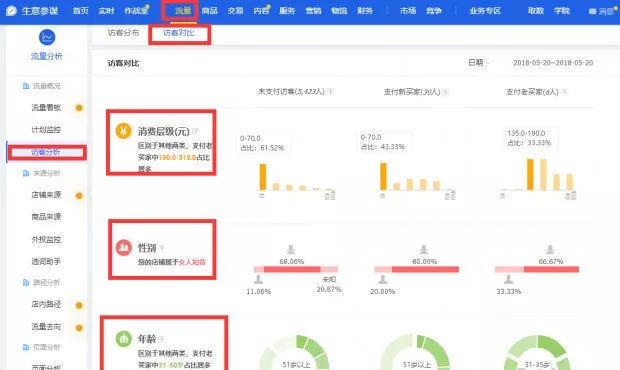Open 商品 in top navigation
The width and height of the screenshot is (620, 370).
[210, 11]
